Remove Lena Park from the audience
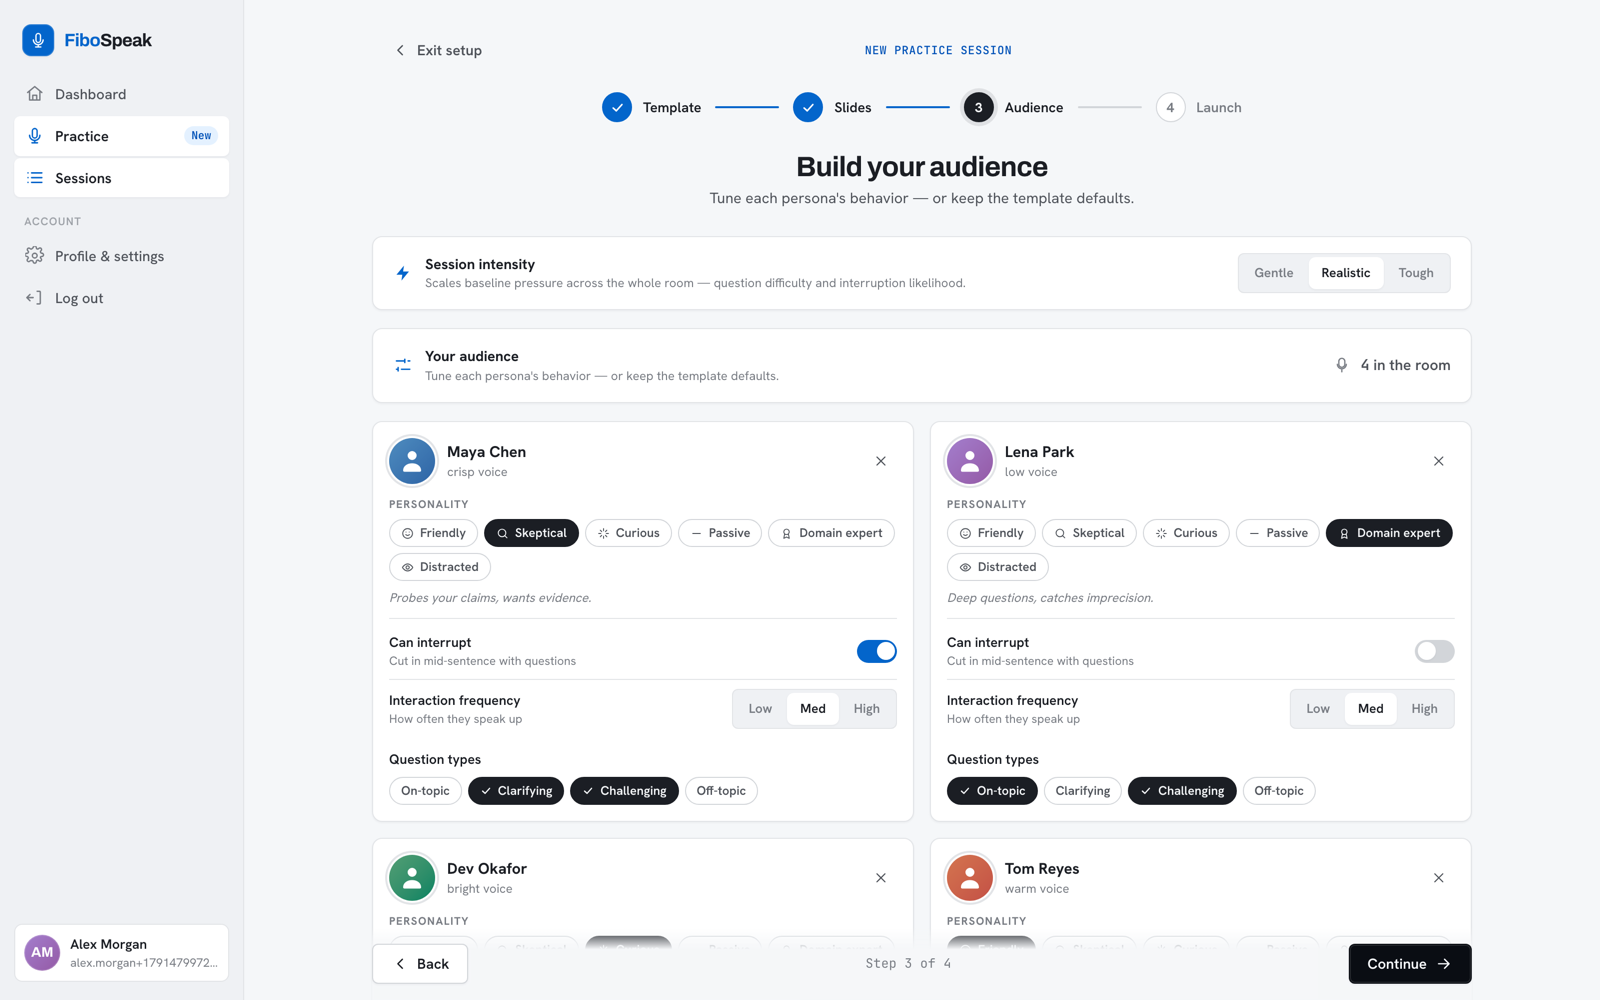Image resolution: width=1600 pixels, height=1000 pixels. pyautogui.click(x=1439, y=461)
